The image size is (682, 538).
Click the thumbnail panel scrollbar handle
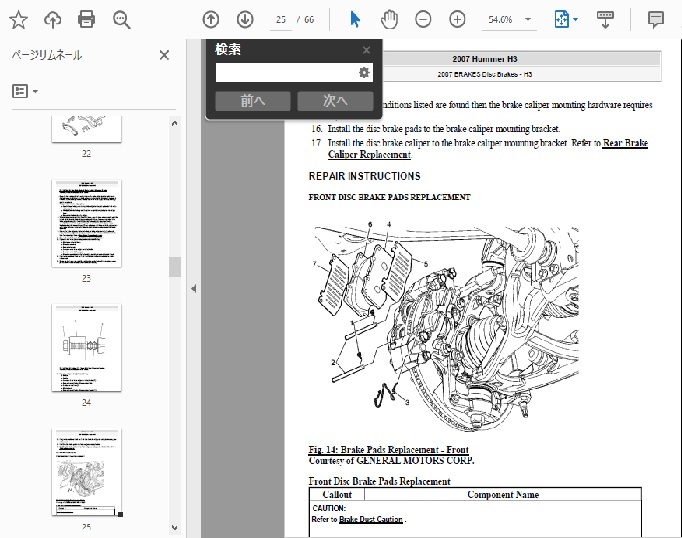174,267
